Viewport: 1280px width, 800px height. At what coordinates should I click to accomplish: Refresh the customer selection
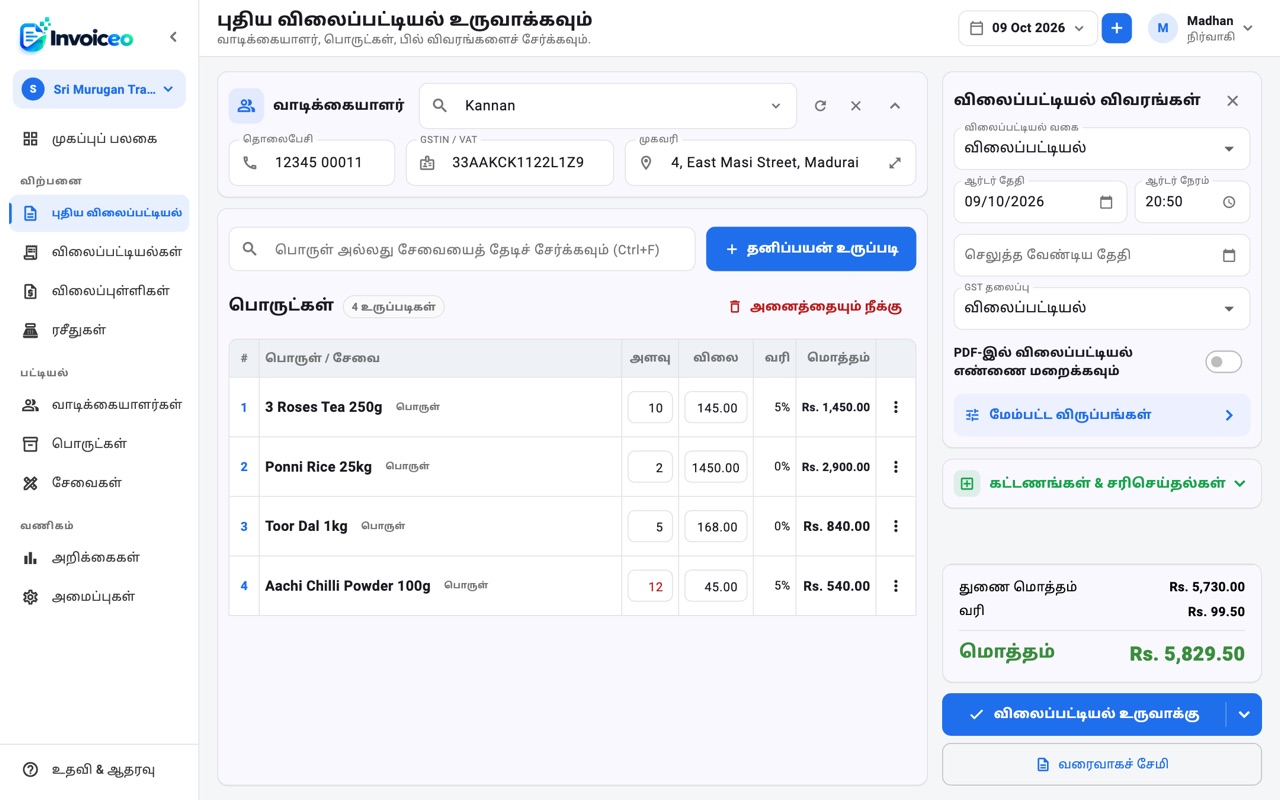(x=820, y=106)
